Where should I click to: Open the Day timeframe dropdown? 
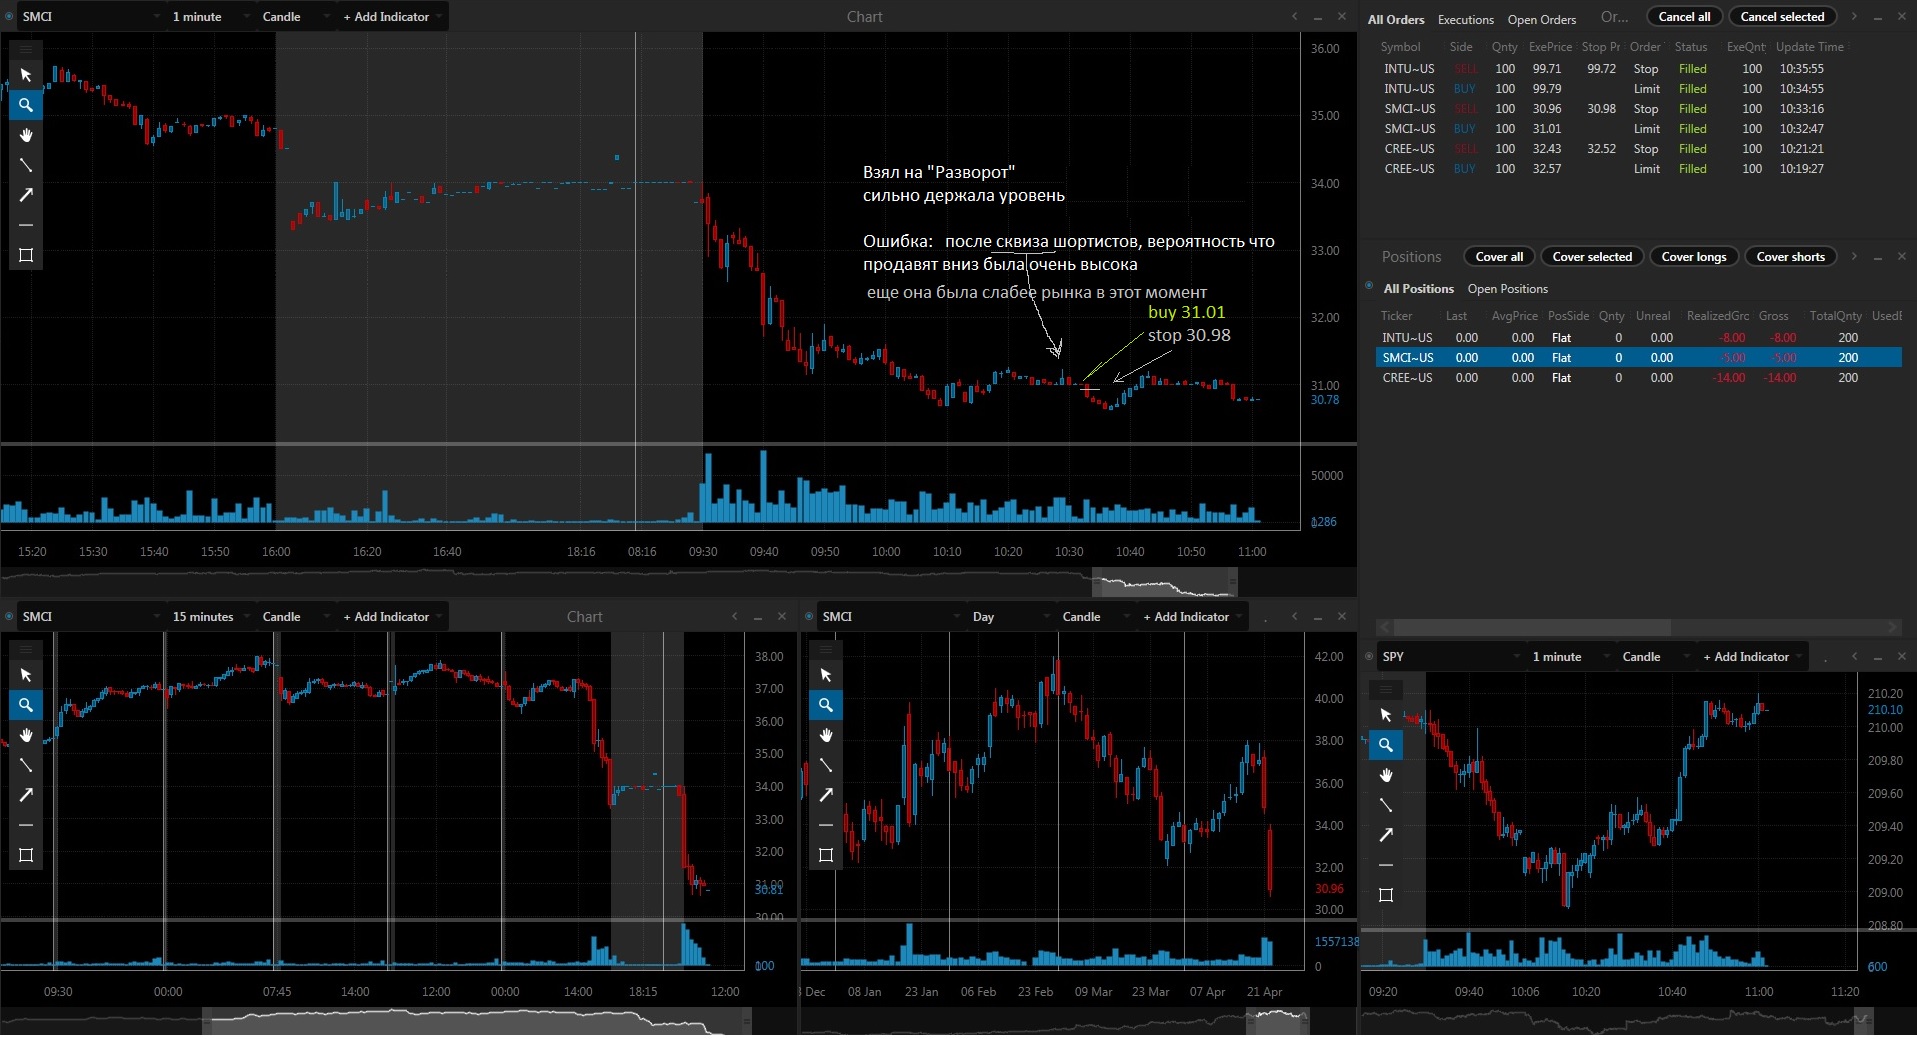[1010, 616]
